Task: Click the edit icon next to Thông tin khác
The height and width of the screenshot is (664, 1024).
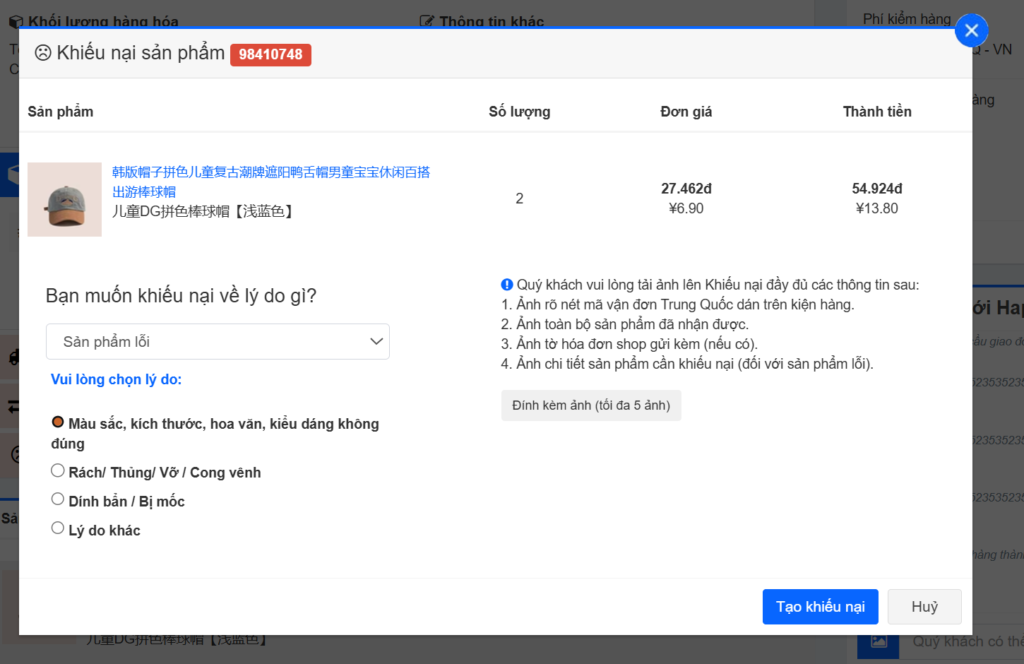Action: [427, 21]
